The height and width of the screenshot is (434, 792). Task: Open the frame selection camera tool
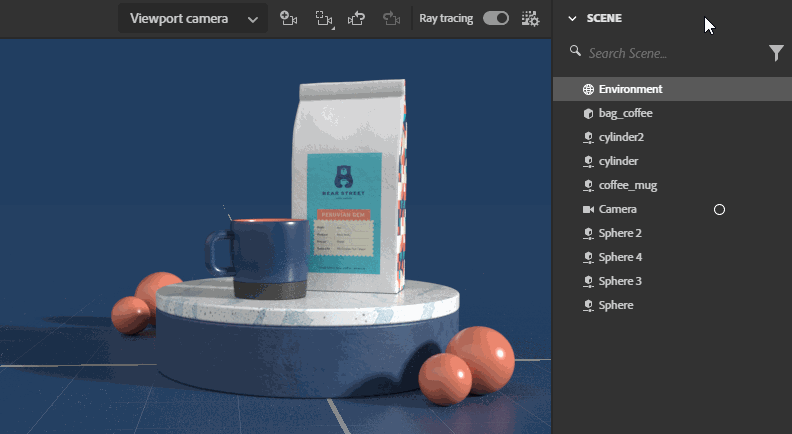[323, 18]
